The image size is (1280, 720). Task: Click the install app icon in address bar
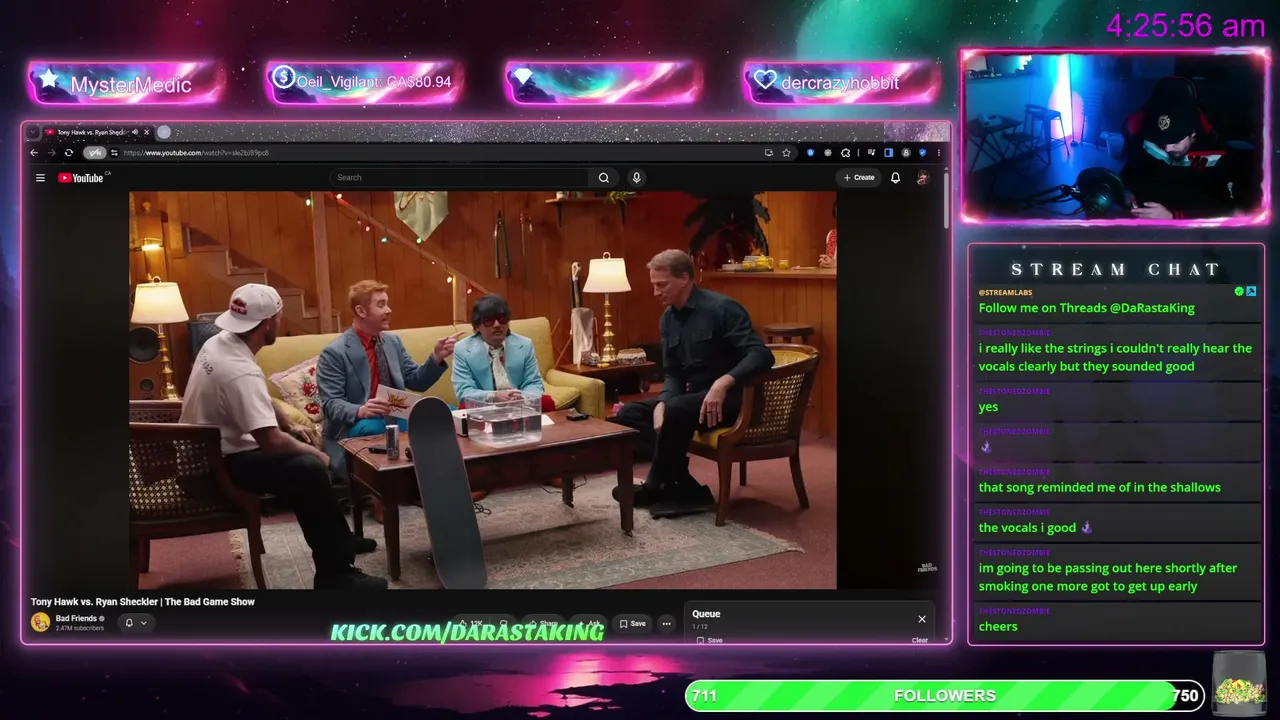(x=768, y=153)
